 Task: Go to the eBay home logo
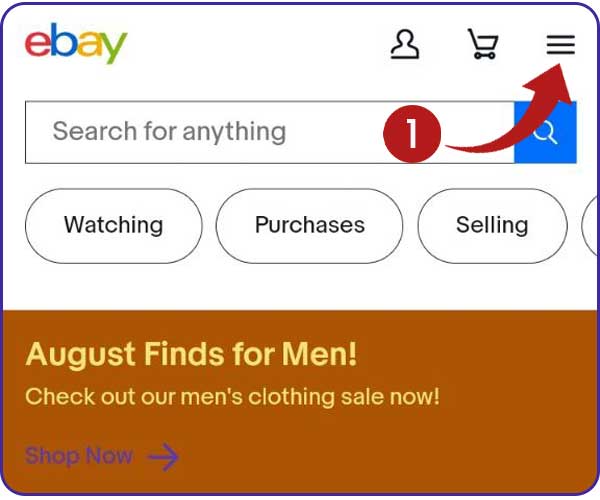point(76,43)
